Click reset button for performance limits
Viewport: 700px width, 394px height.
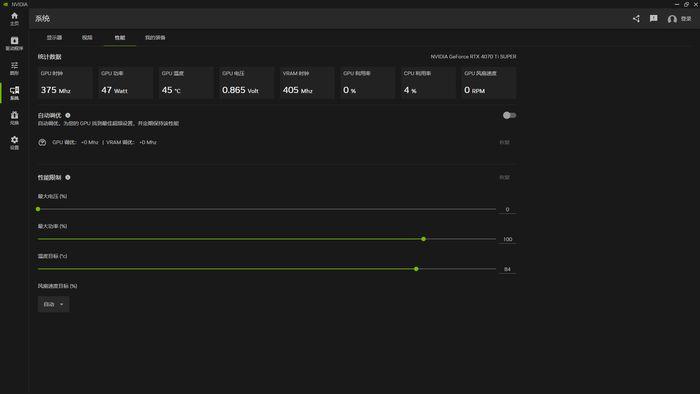(x=504, y=177)
